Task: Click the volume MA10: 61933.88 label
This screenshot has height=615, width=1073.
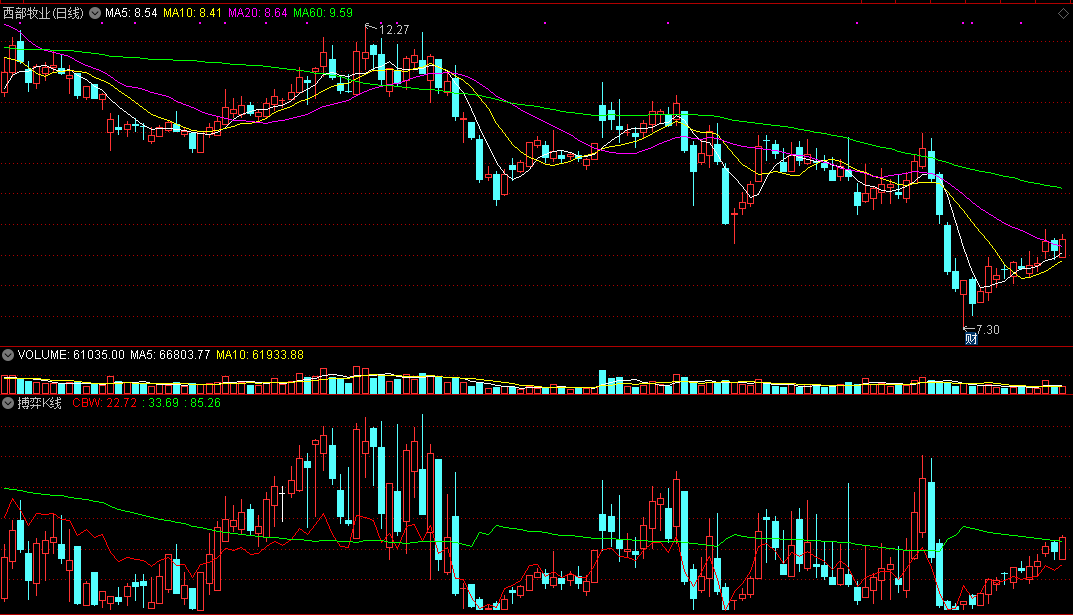Action: click(260, 355)
